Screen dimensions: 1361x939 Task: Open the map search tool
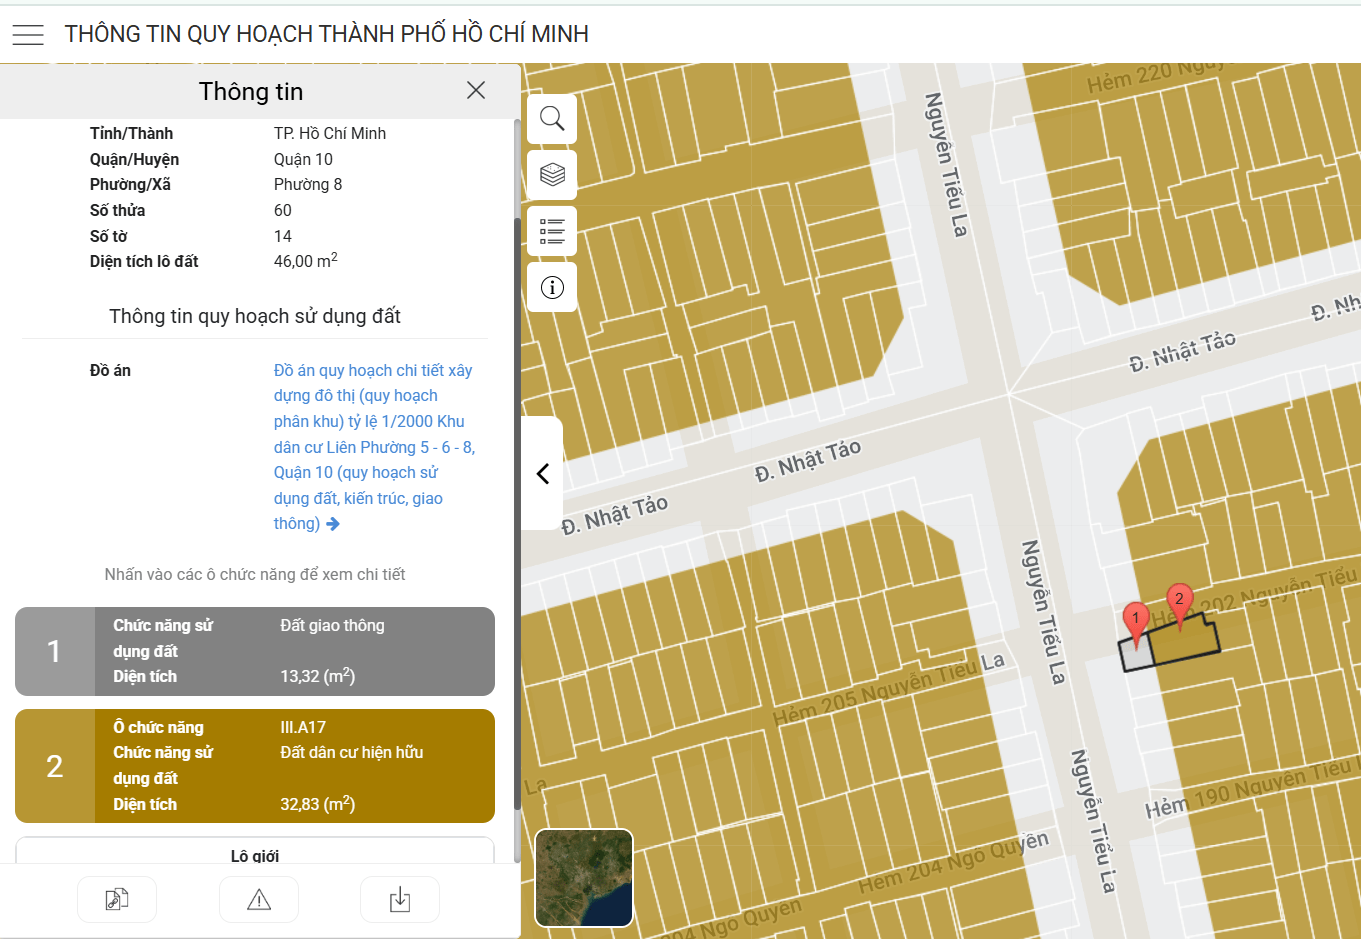coord(552,119)
